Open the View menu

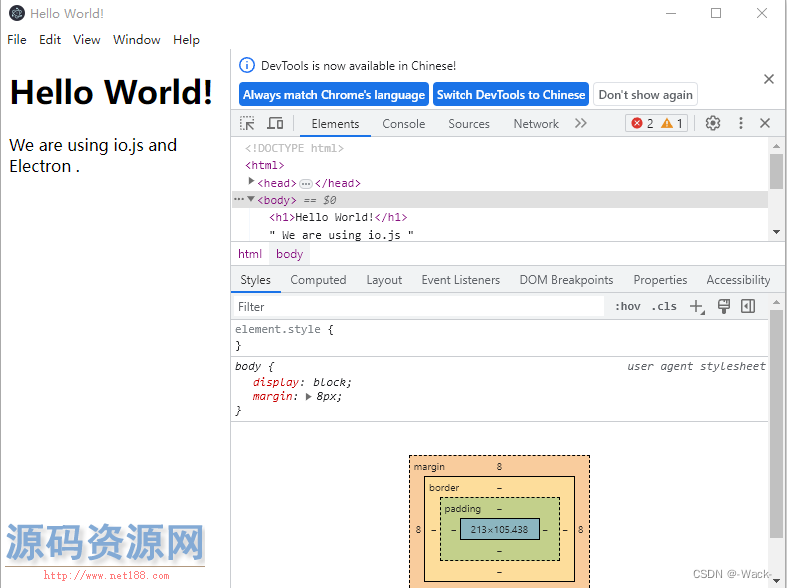click(86, 40)
